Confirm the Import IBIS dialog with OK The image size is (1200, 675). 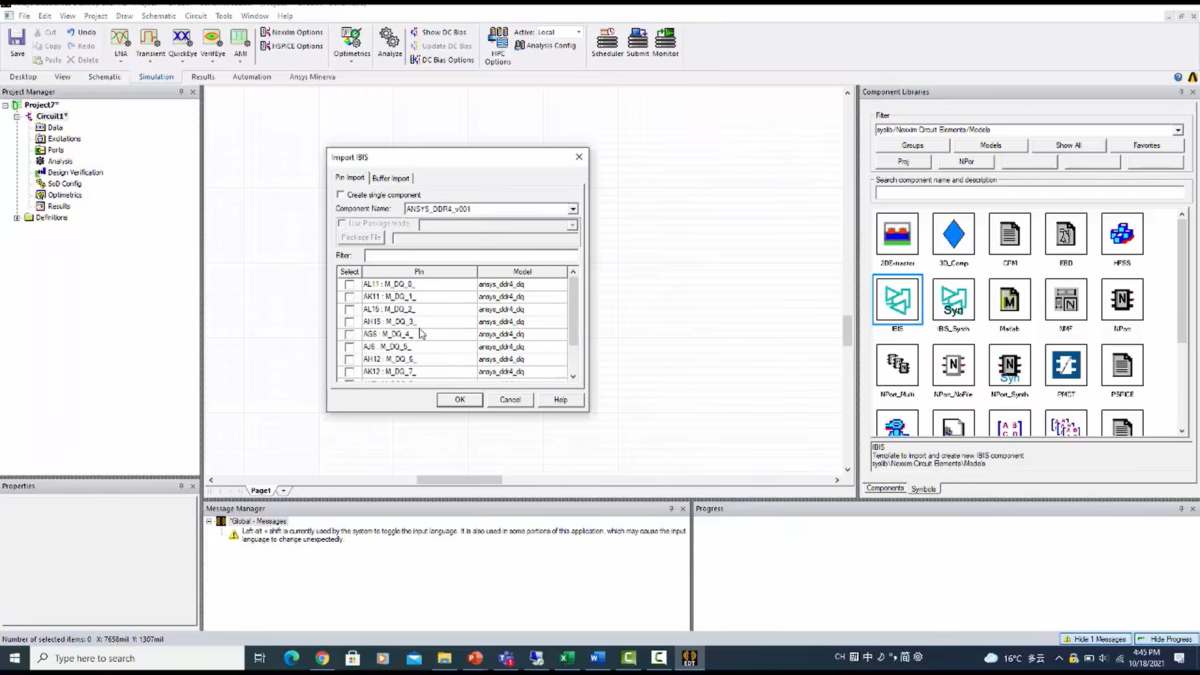(x=460, y=399)
